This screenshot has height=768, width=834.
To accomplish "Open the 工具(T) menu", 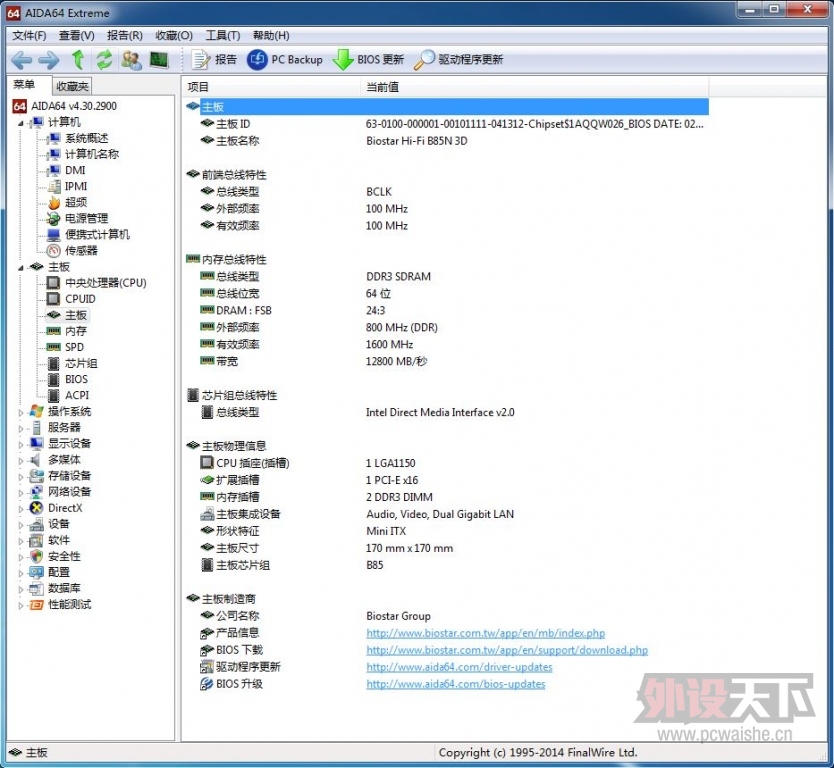I will click(223, 36).
